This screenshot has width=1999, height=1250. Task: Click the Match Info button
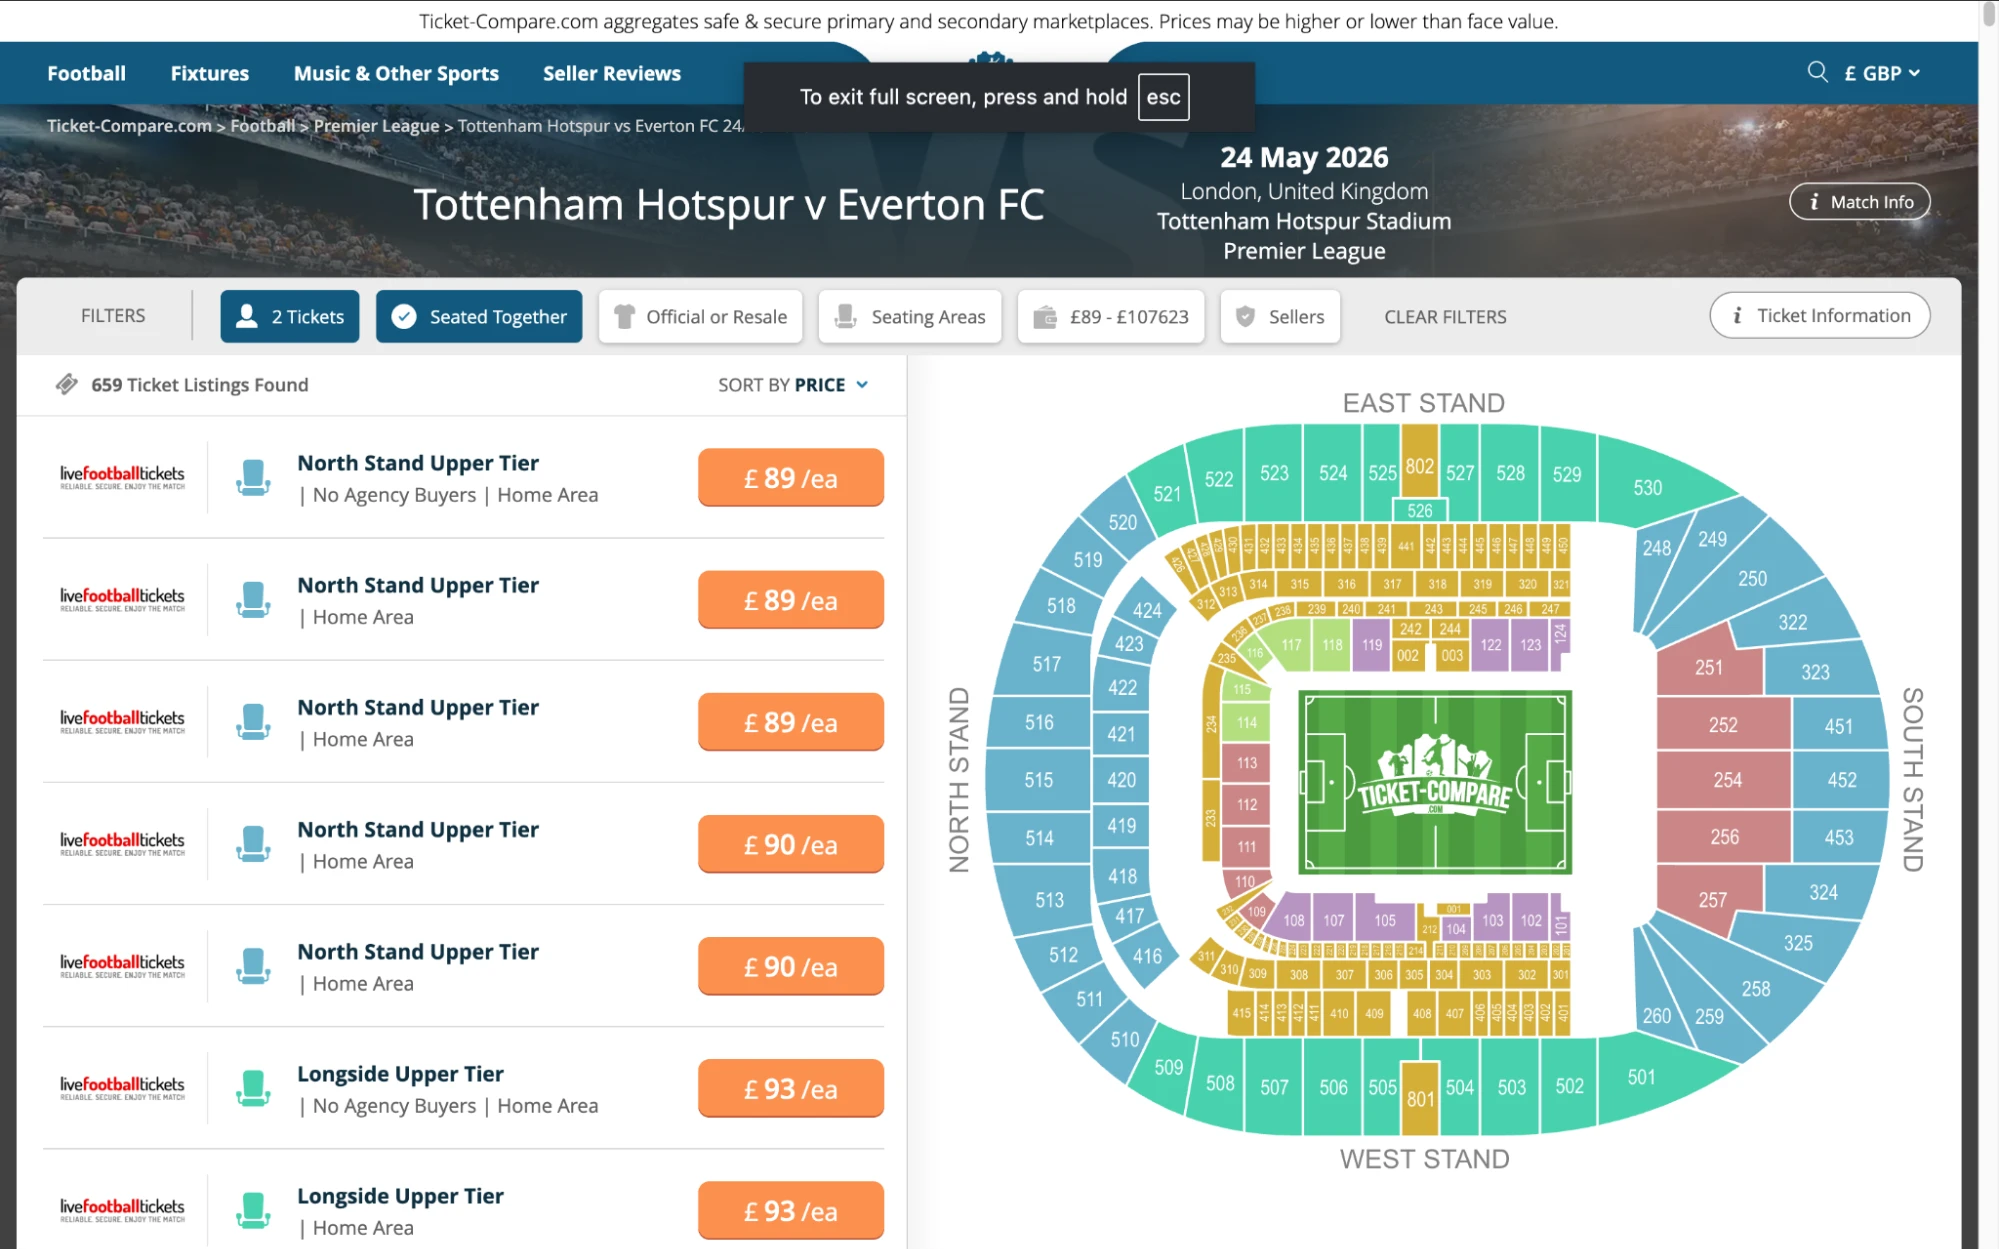1859,201
